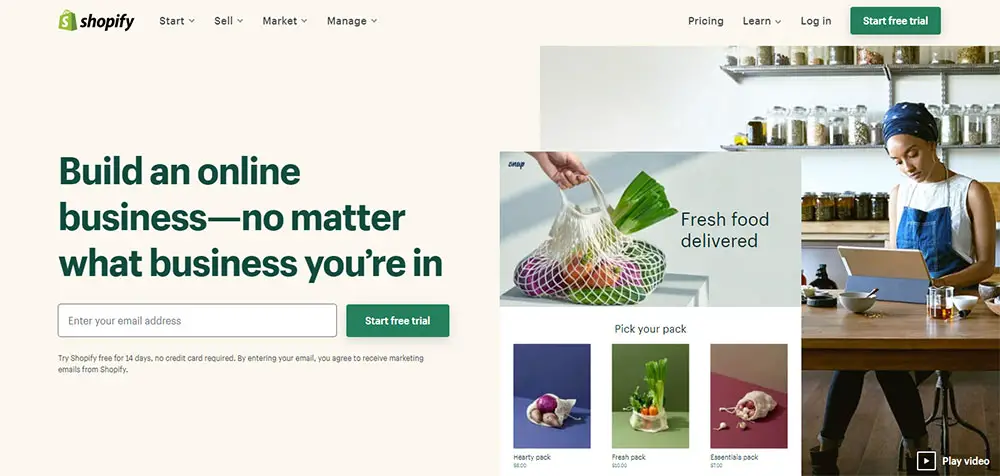Click the snap logo in the storefront preview
This screenshot has height=476, width=1000.
tap(516, 165)
